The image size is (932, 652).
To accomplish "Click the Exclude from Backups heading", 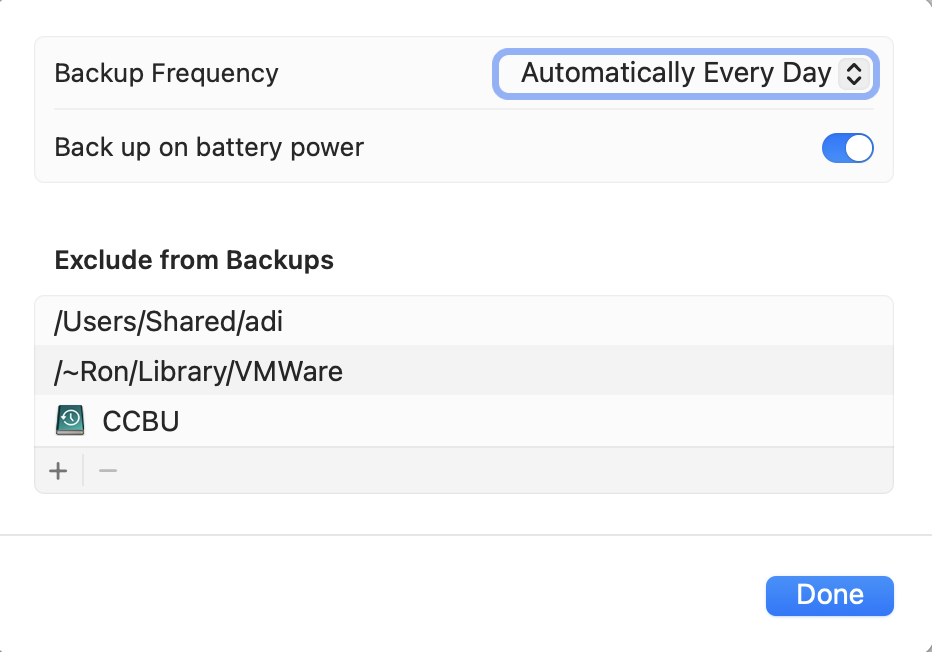I will click(194, 260).
